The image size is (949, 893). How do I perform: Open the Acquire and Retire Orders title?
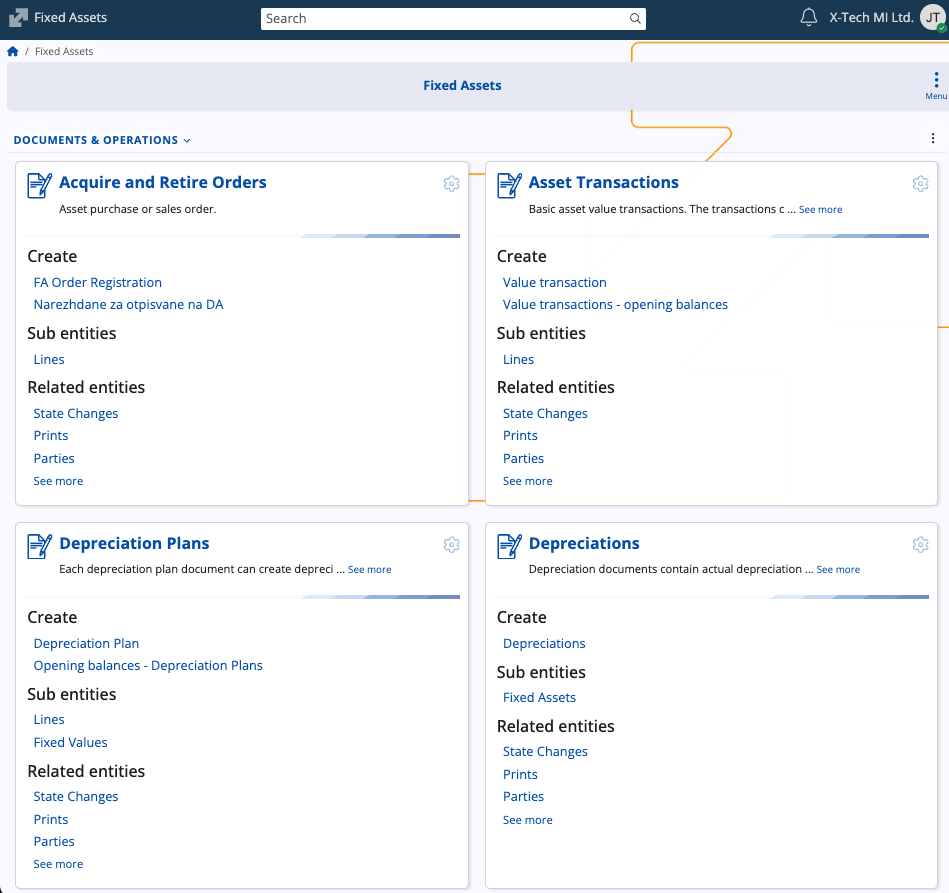coord(162,183)
